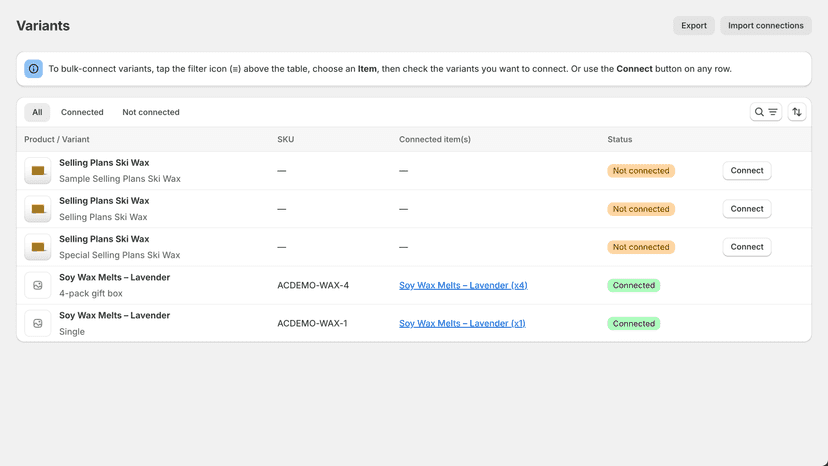The image size is (828, 466).
Task: Connect the Special Selling Plans Ski Wax variant
Action: point(747,247)
